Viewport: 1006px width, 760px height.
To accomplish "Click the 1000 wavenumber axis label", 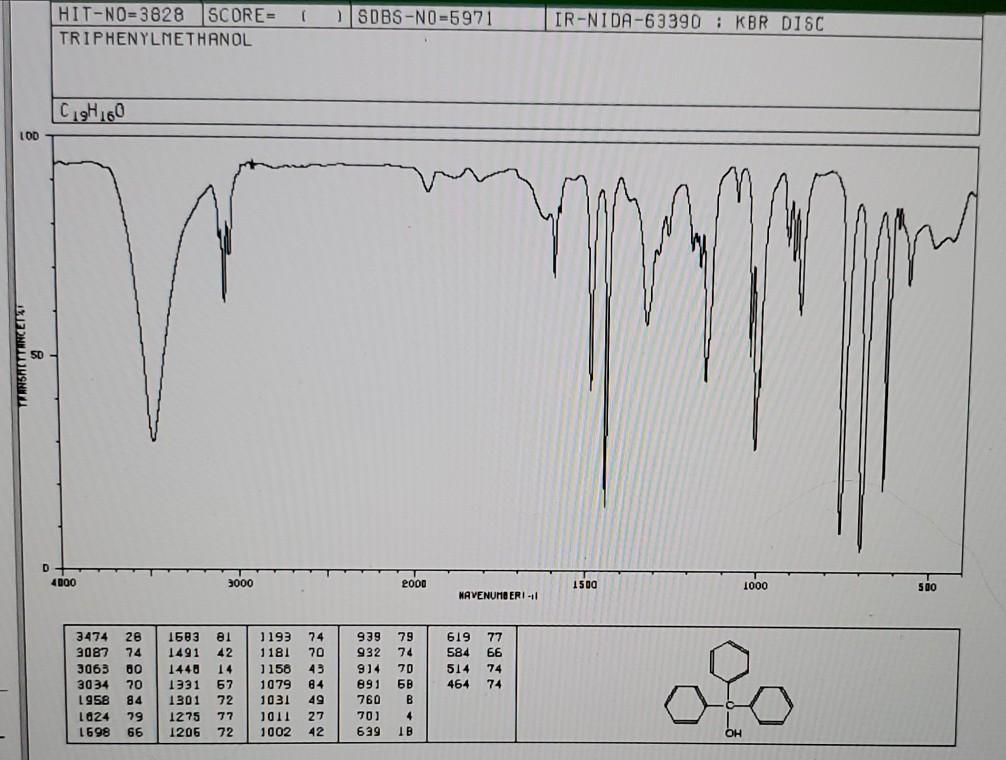I will pyautogui.click(x=755, y=586).
